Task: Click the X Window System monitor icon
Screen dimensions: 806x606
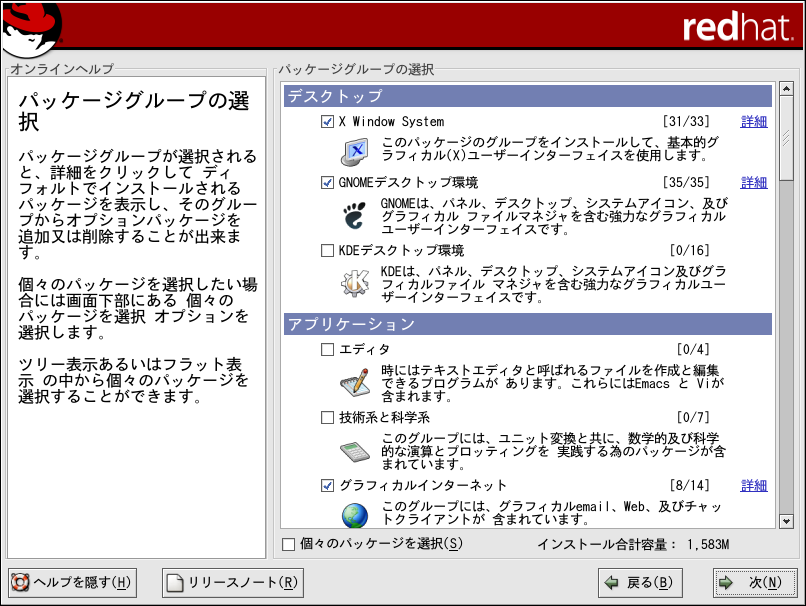Action: click(355, 150)
